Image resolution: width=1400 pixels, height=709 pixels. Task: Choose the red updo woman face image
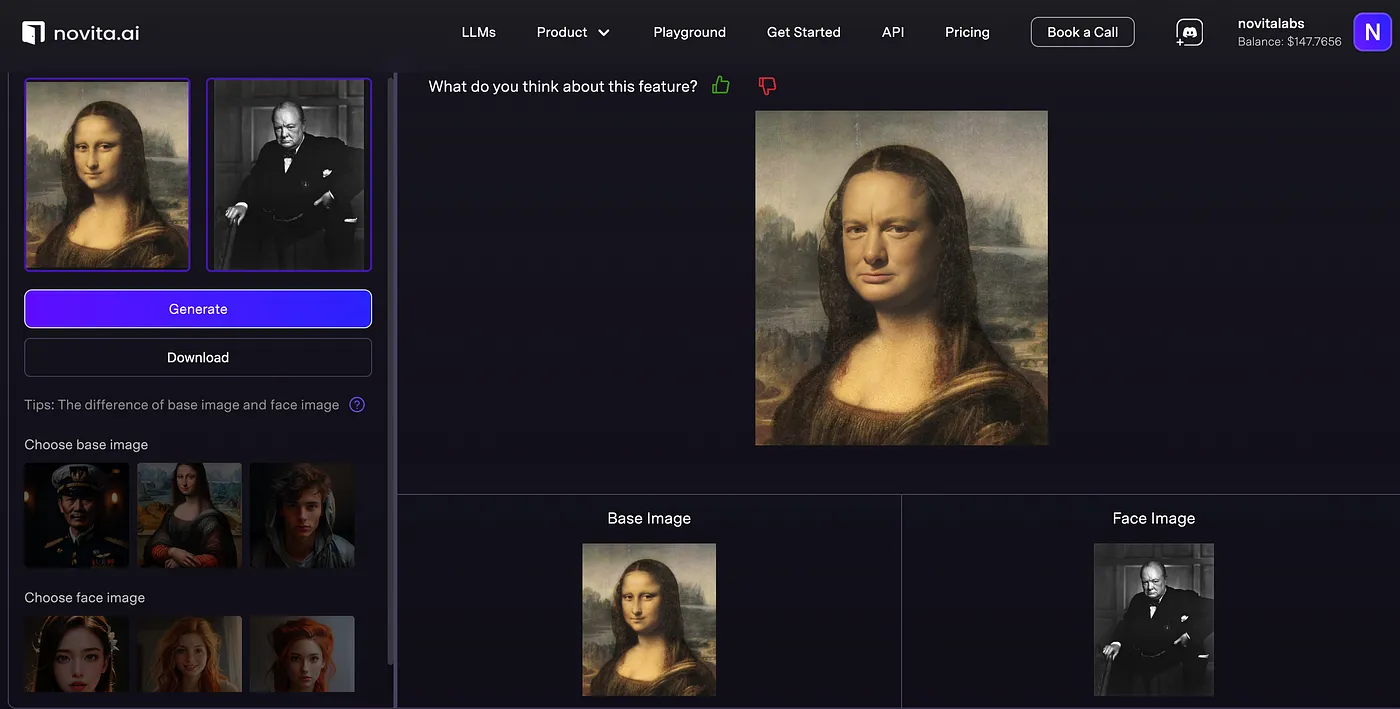pos(302,654)
